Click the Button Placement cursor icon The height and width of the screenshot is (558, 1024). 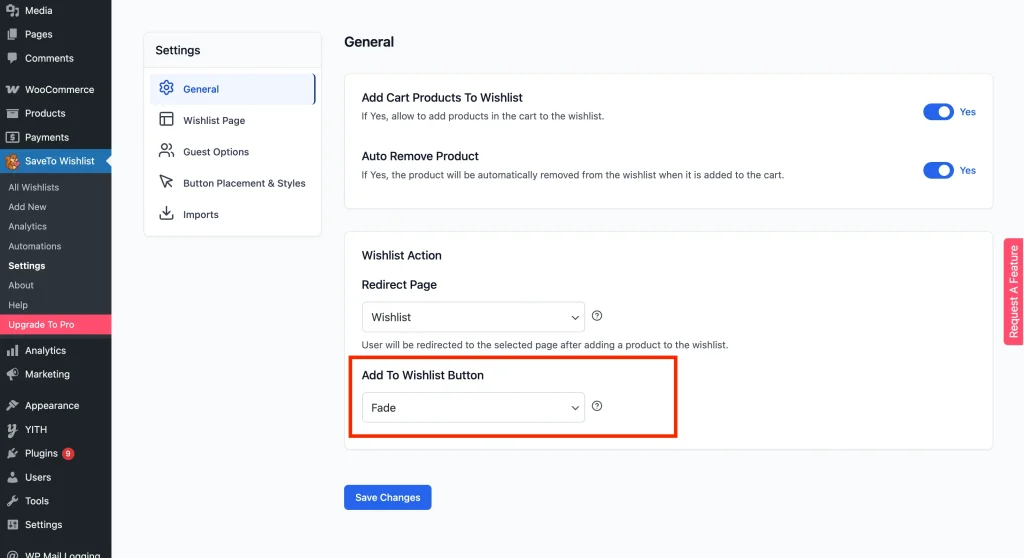click(167, 182)
